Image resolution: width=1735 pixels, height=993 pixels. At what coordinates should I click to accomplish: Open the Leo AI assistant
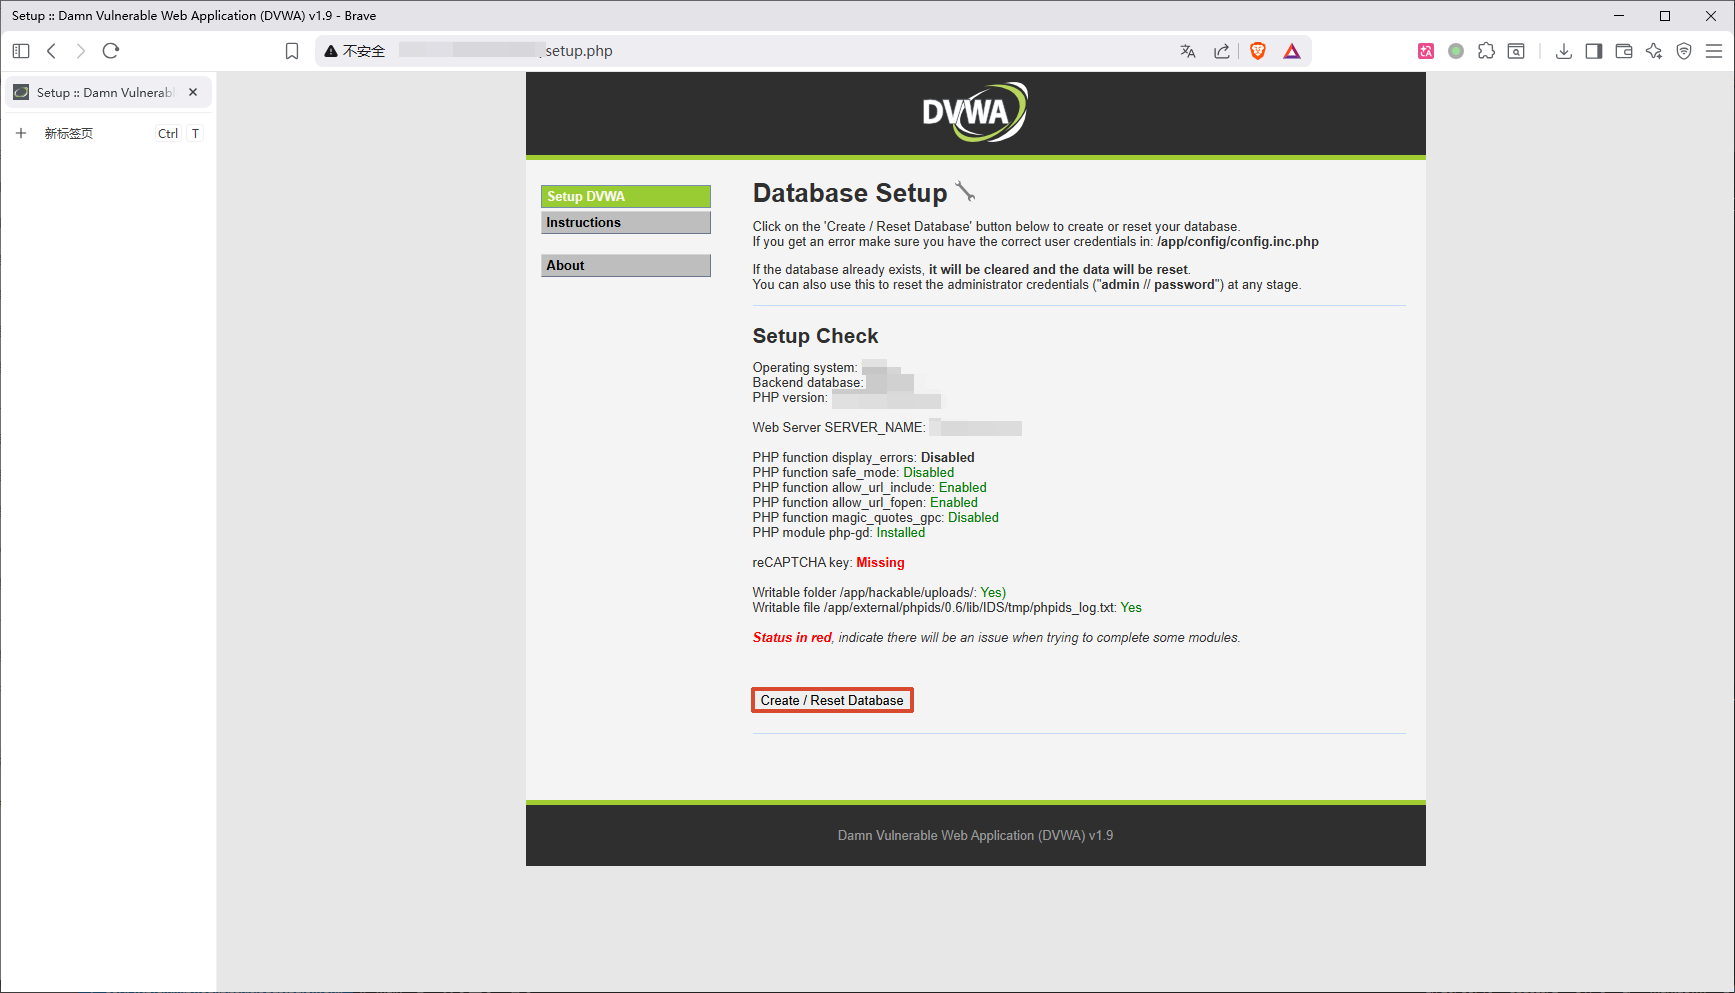pyautogui.click(x=1654, y=51)
